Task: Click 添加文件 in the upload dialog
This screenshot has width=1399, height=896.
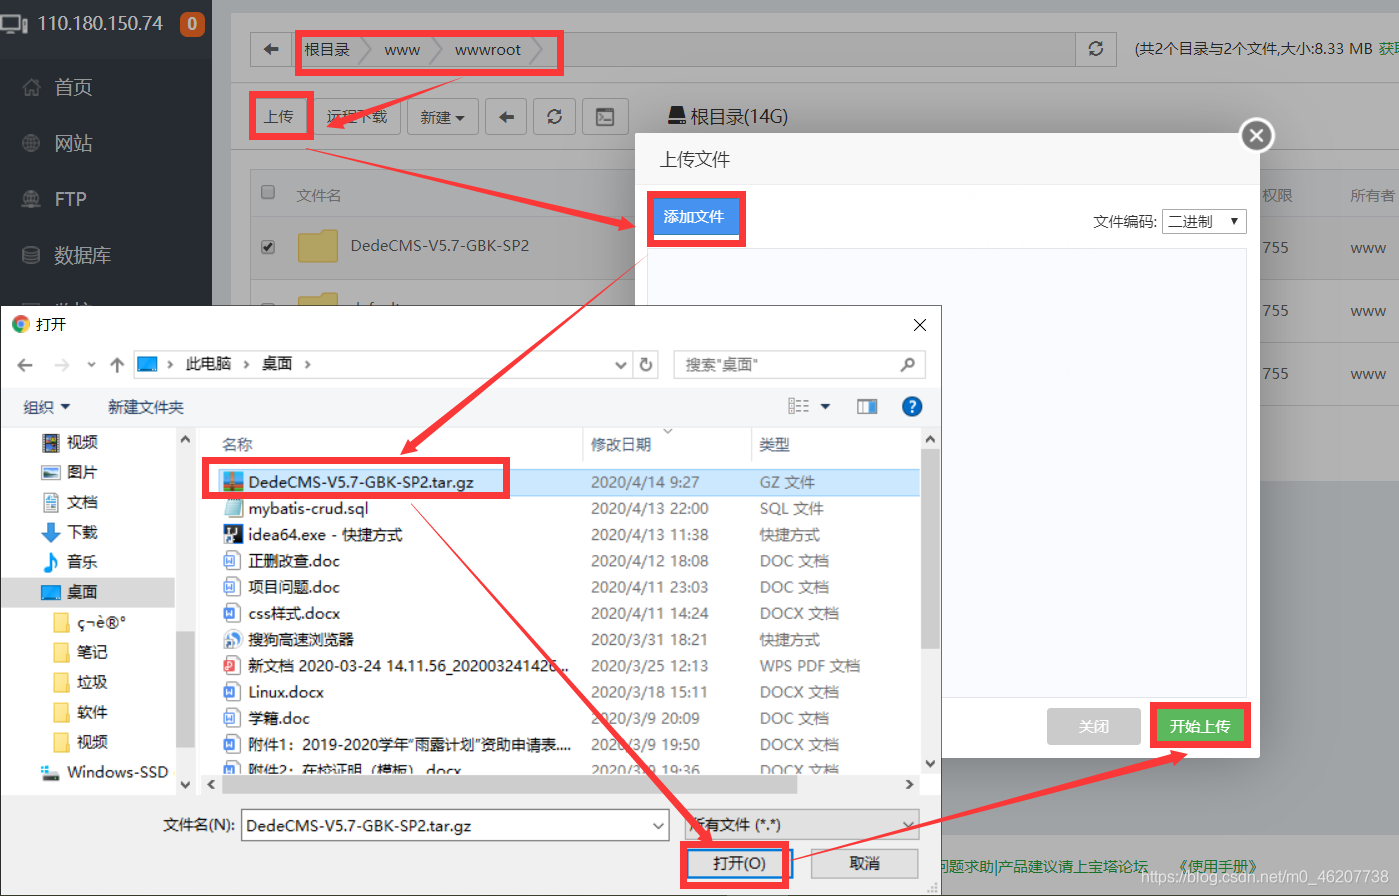Action: (x=694, y=217)
